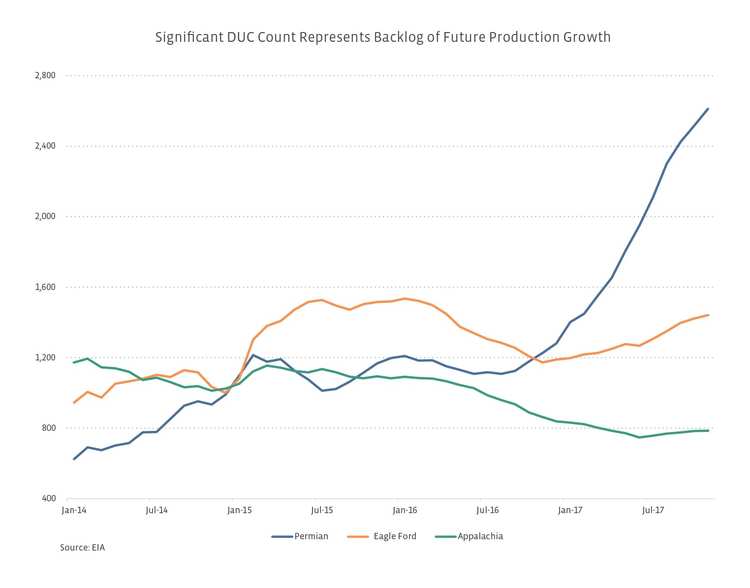Click the Eagle Ford line's final data point
The height and width of the screenshot is (588, 750).
tap(708, 315)
